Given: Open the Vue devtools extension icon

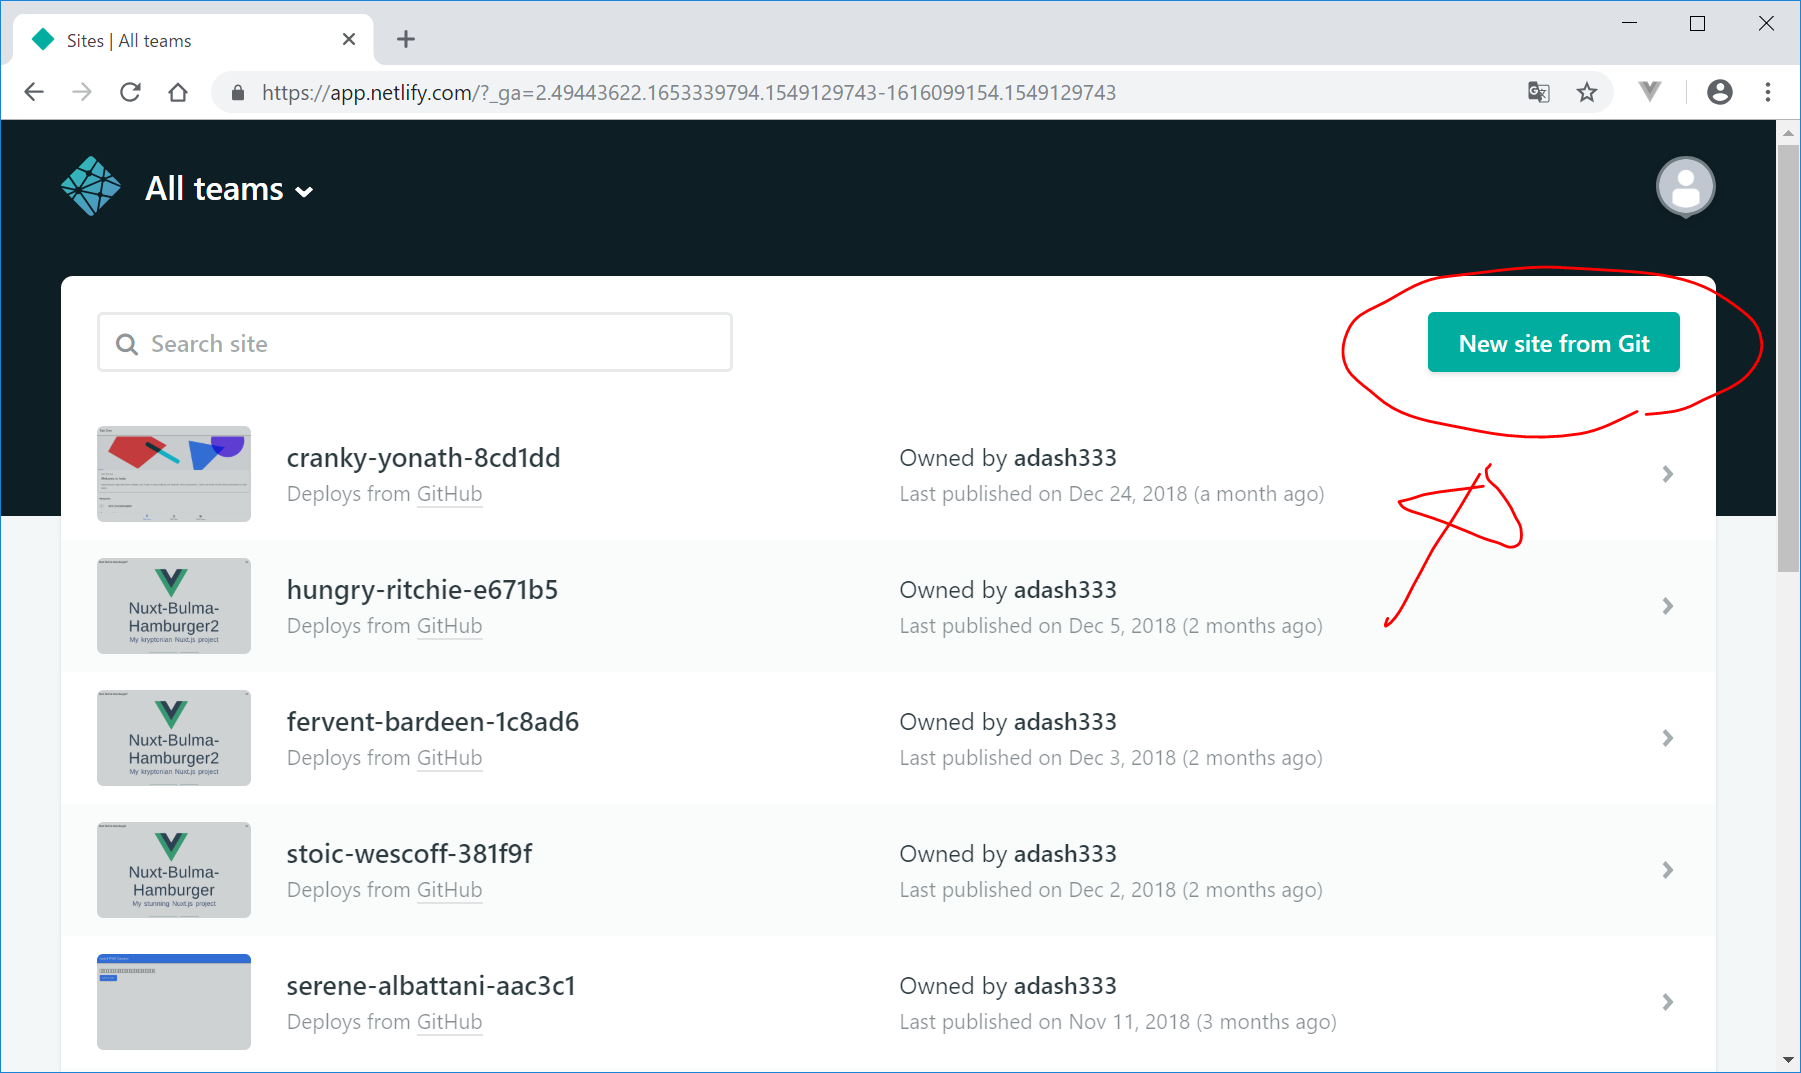Looking at the screenshot, I should pos(1650,92).
